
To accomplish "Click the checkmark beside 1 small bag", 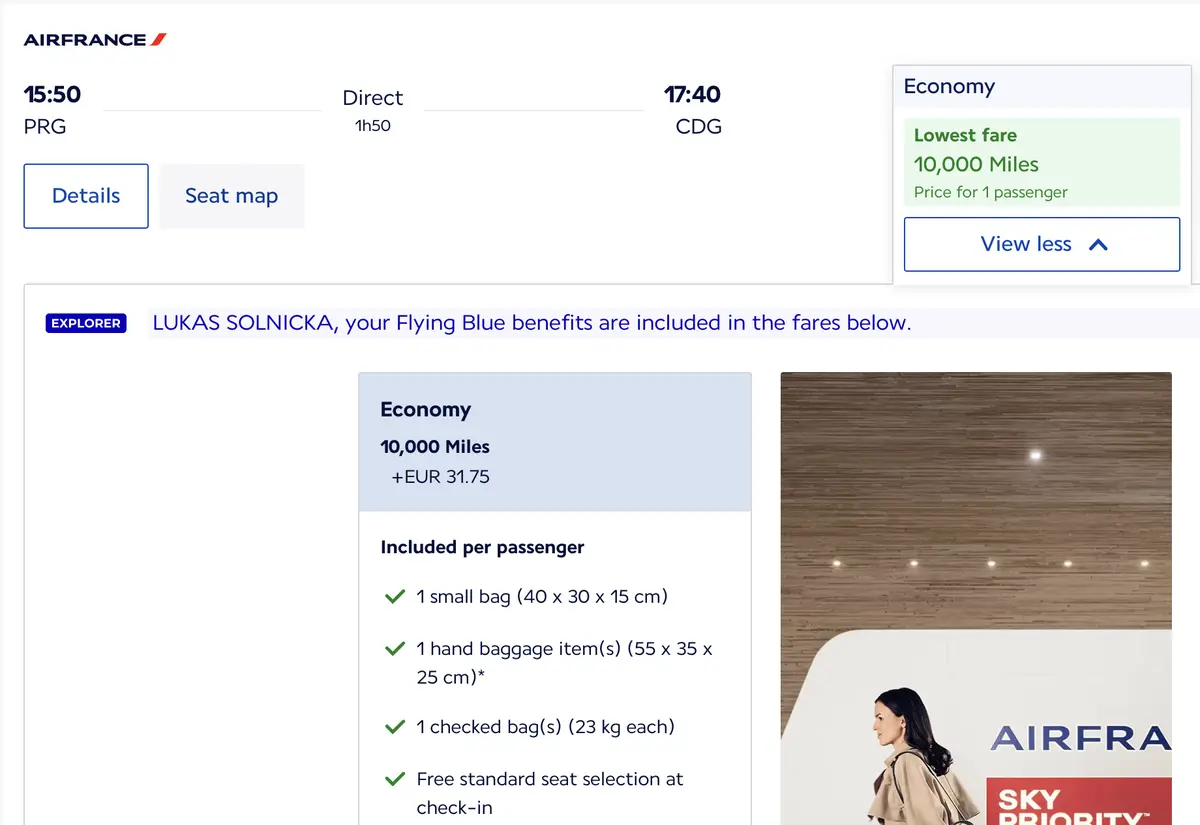I will tap(394, 597).
